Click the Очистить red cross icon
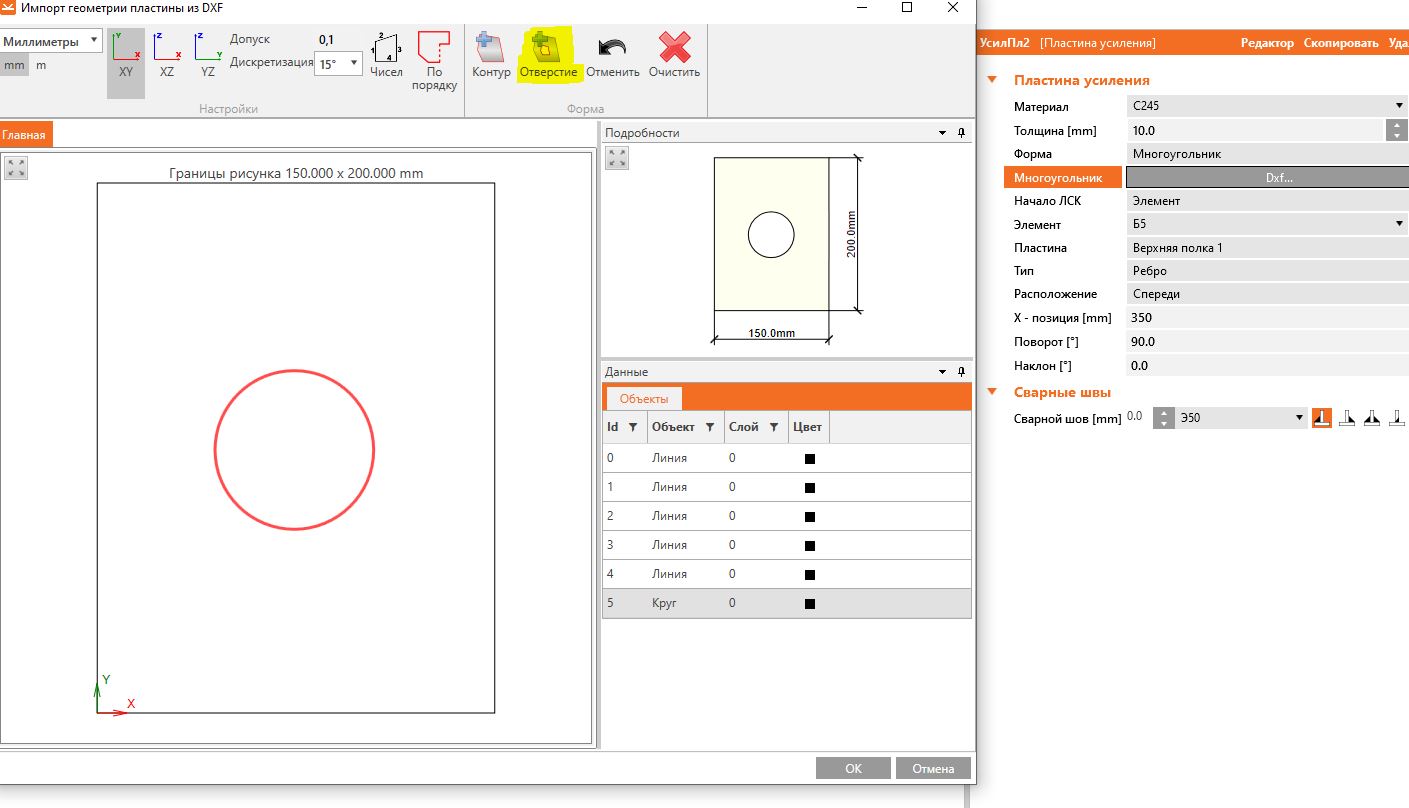This screenshot has height=808, width=1409. click(674, 54)
